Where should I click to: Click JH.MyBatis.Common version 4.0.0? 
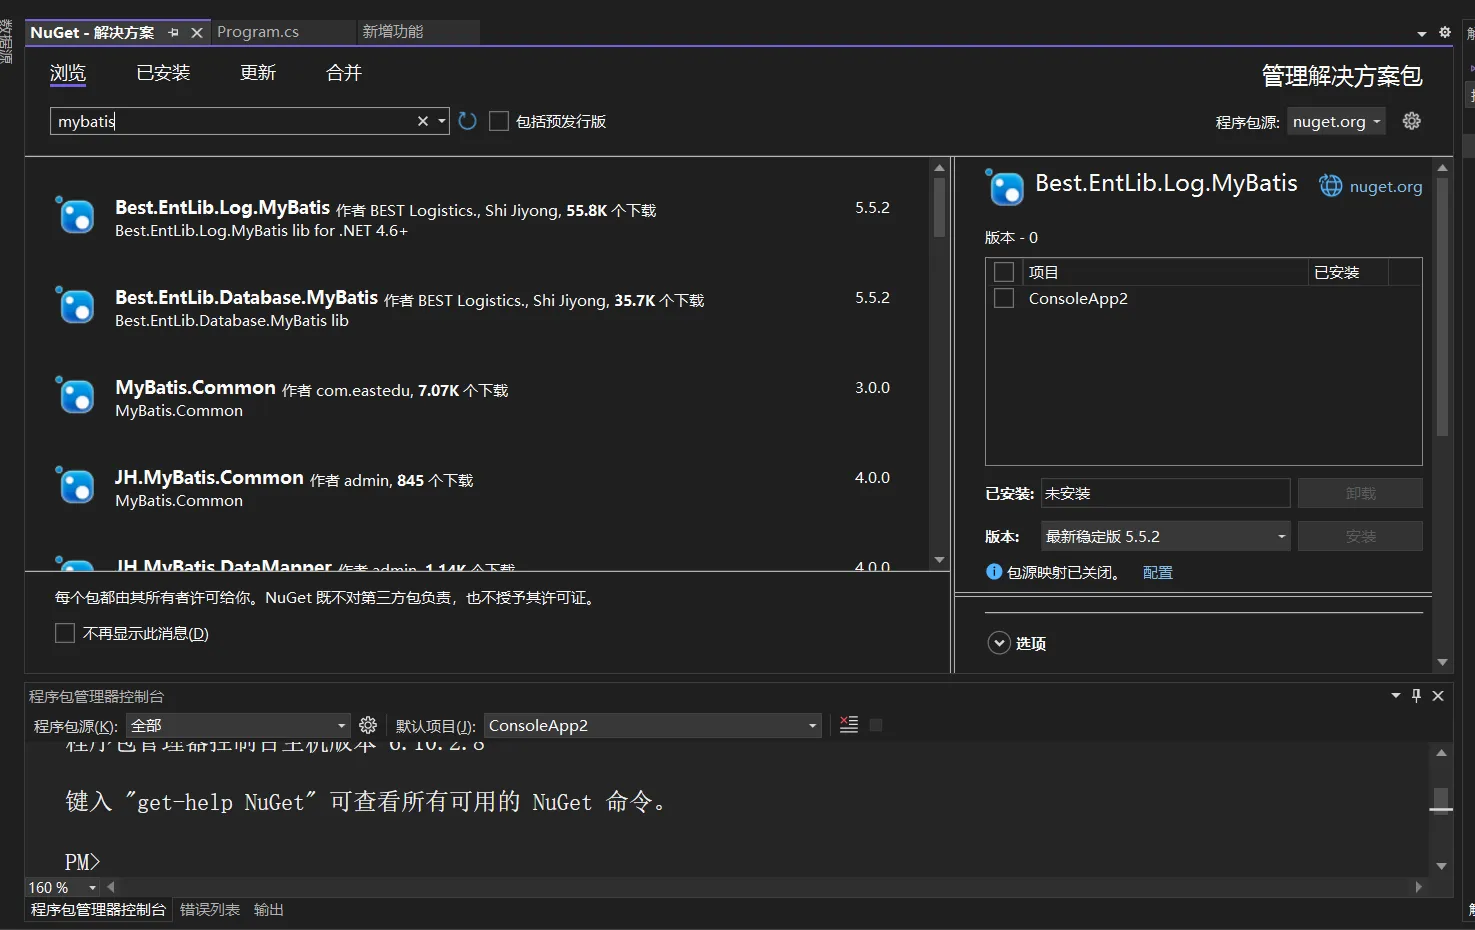(x=872, y=477)
